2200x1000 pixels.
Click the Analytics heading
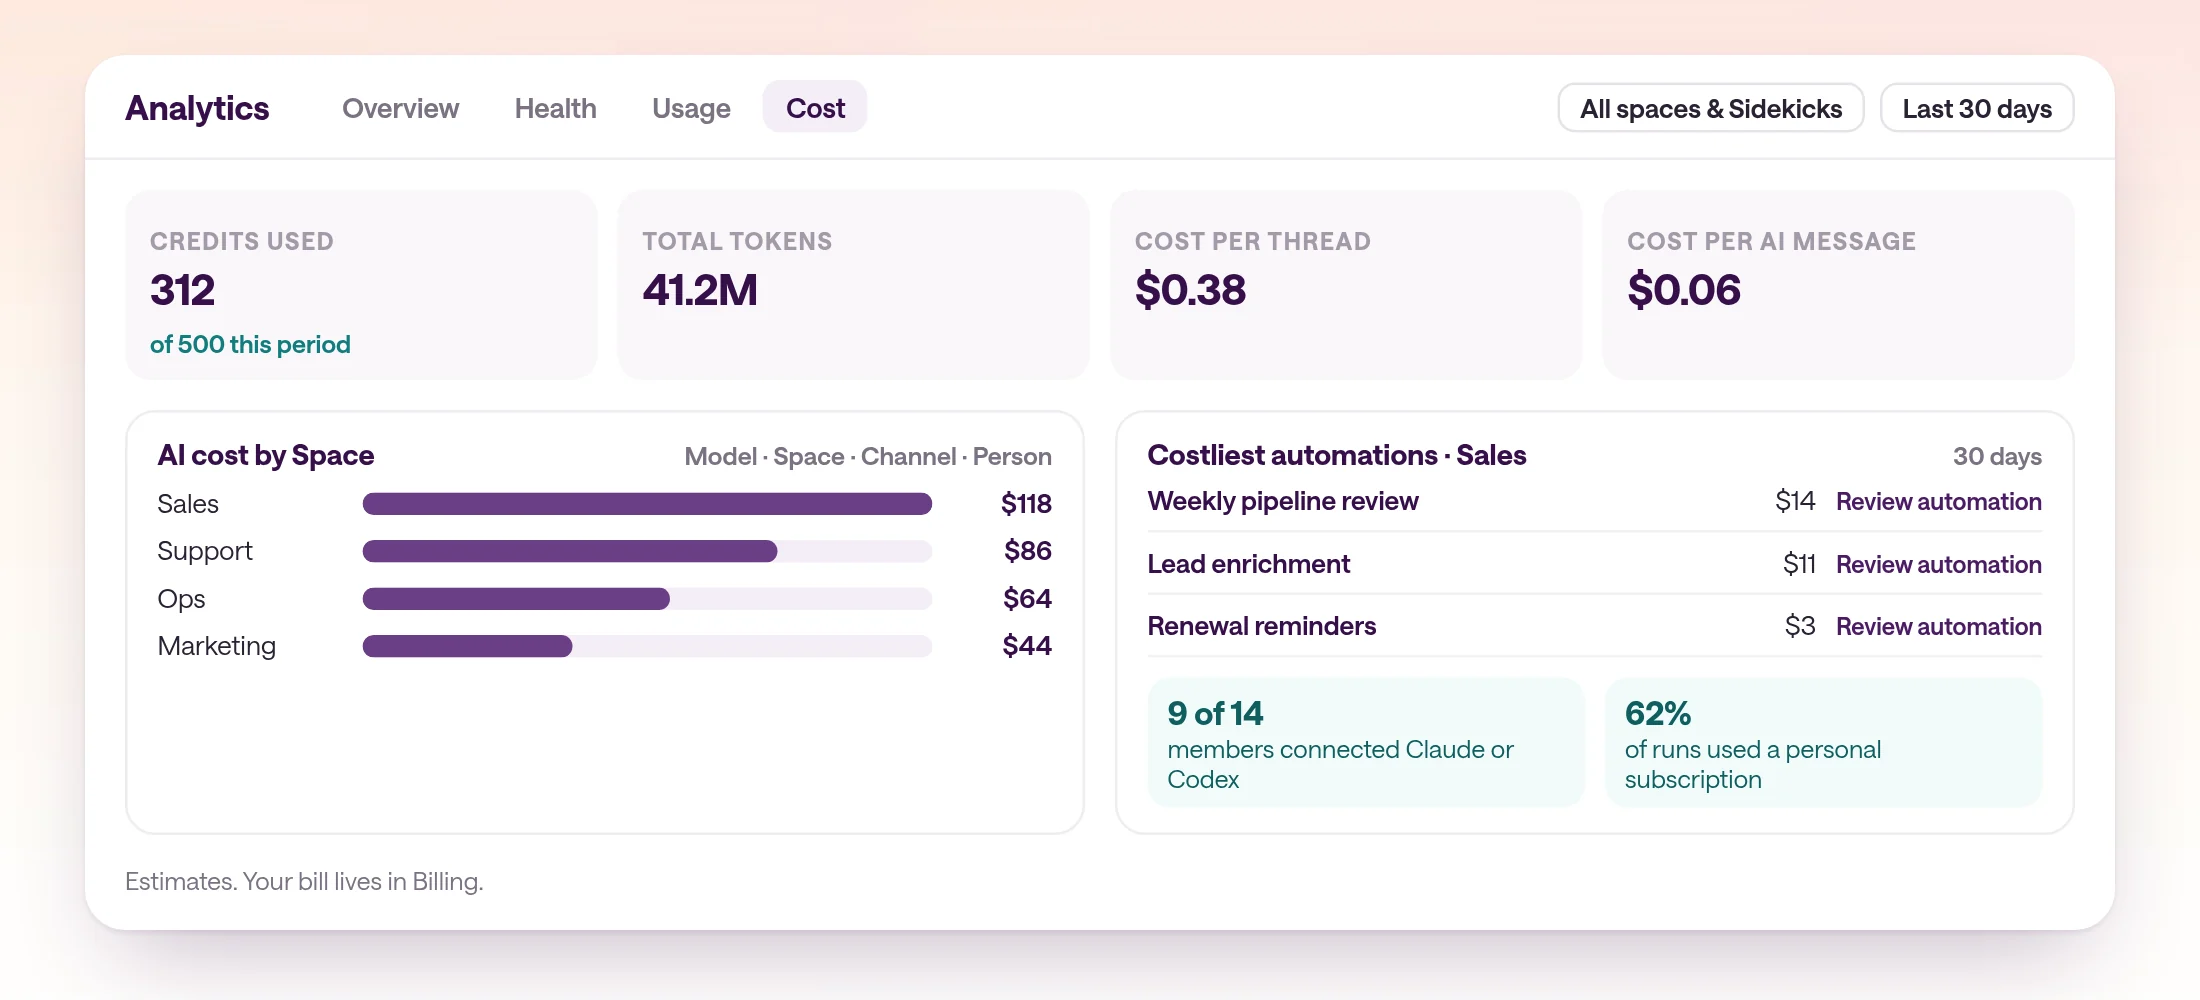[197, 108]
